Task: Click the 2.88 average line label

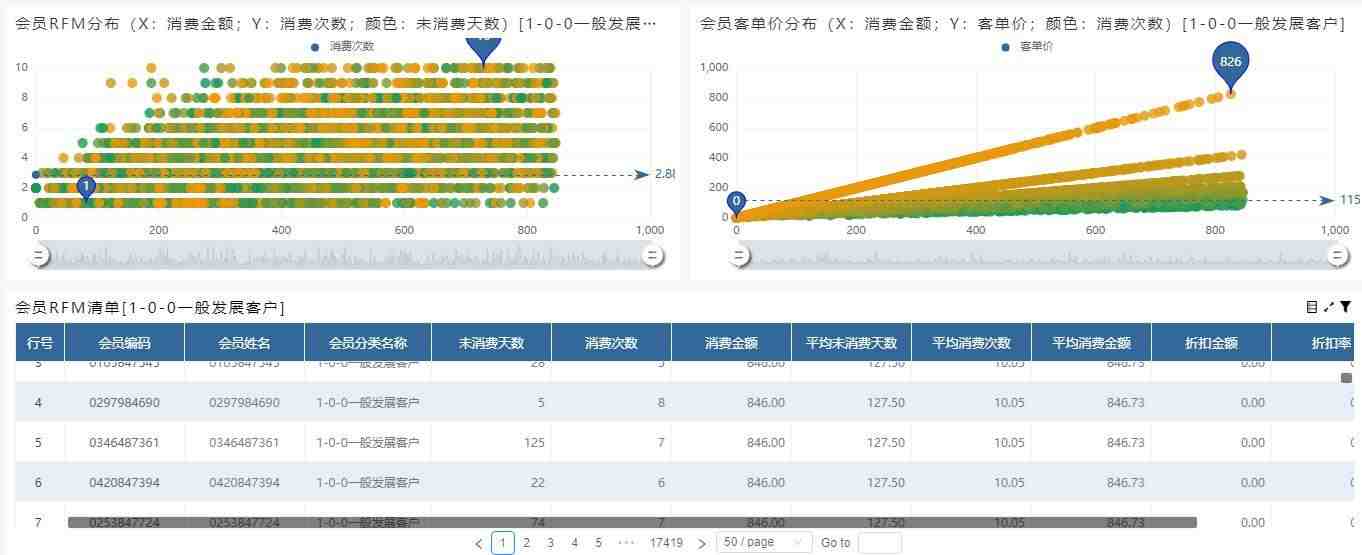Action: tap(665, 174)
